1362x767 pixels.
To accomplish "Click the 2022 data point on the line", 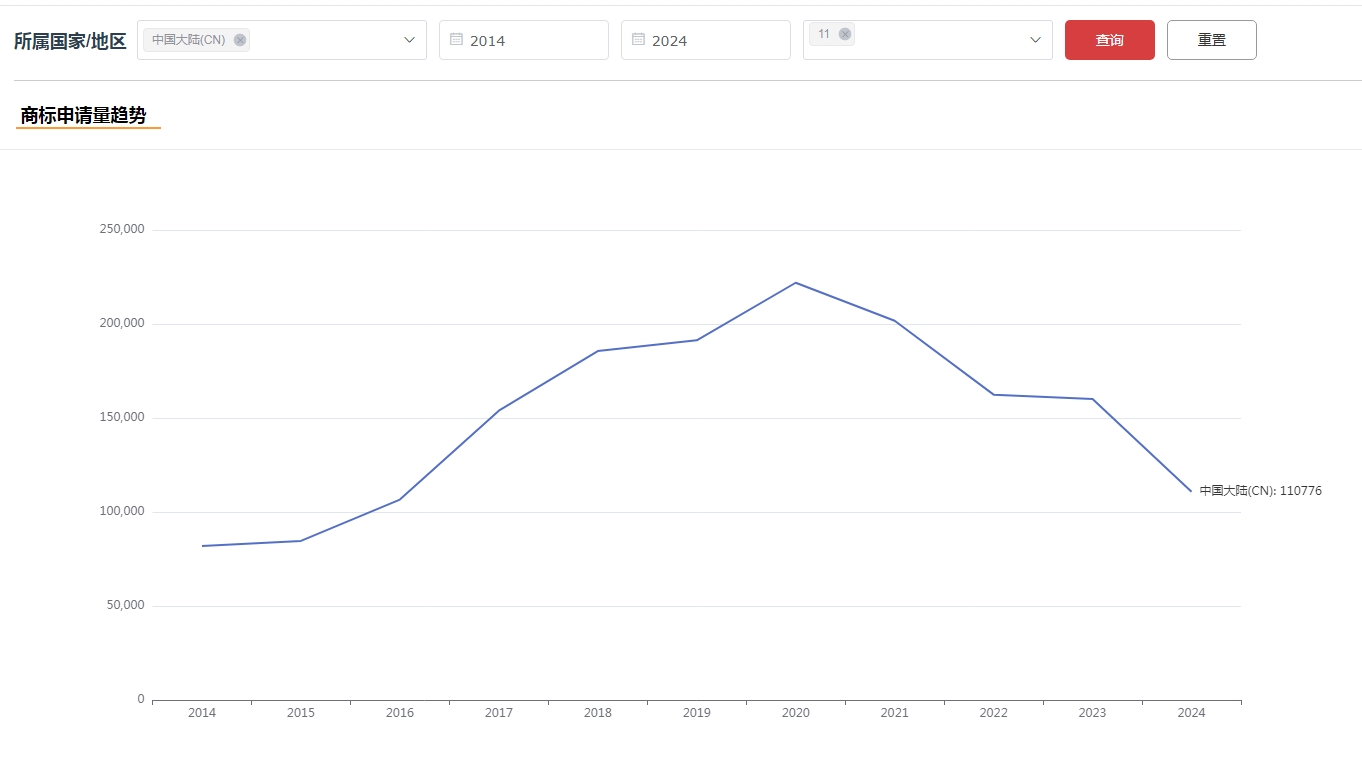I will [x=994, y=395].
